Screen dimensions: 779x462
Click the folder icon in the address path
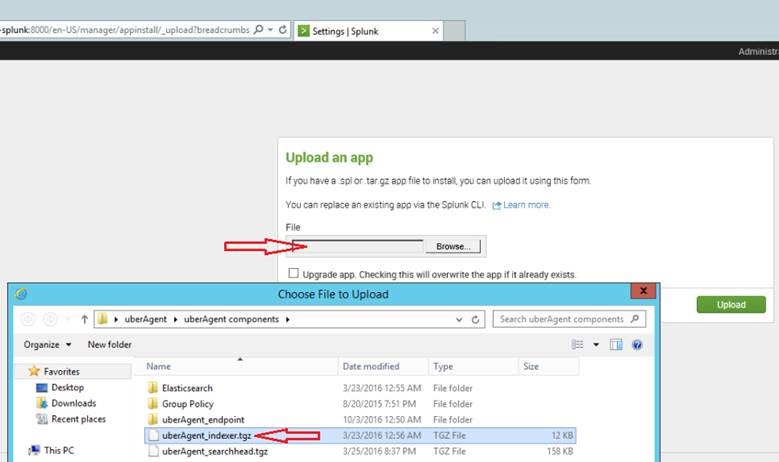(x=102, y=319)
